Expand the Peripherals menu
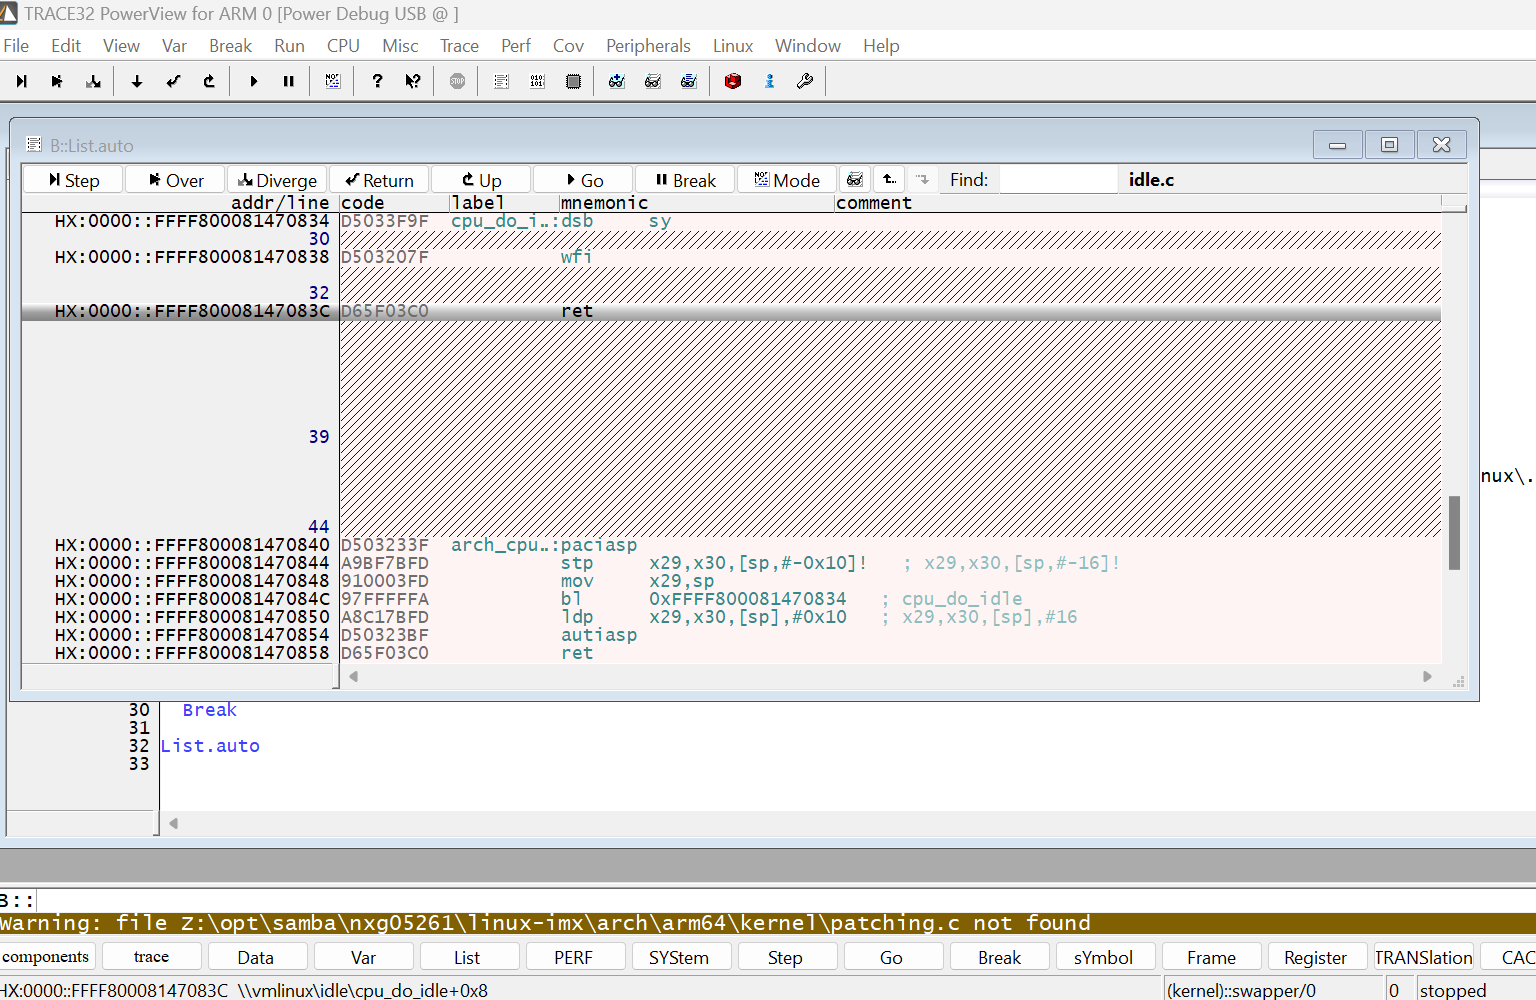 [x=648, y=45]
